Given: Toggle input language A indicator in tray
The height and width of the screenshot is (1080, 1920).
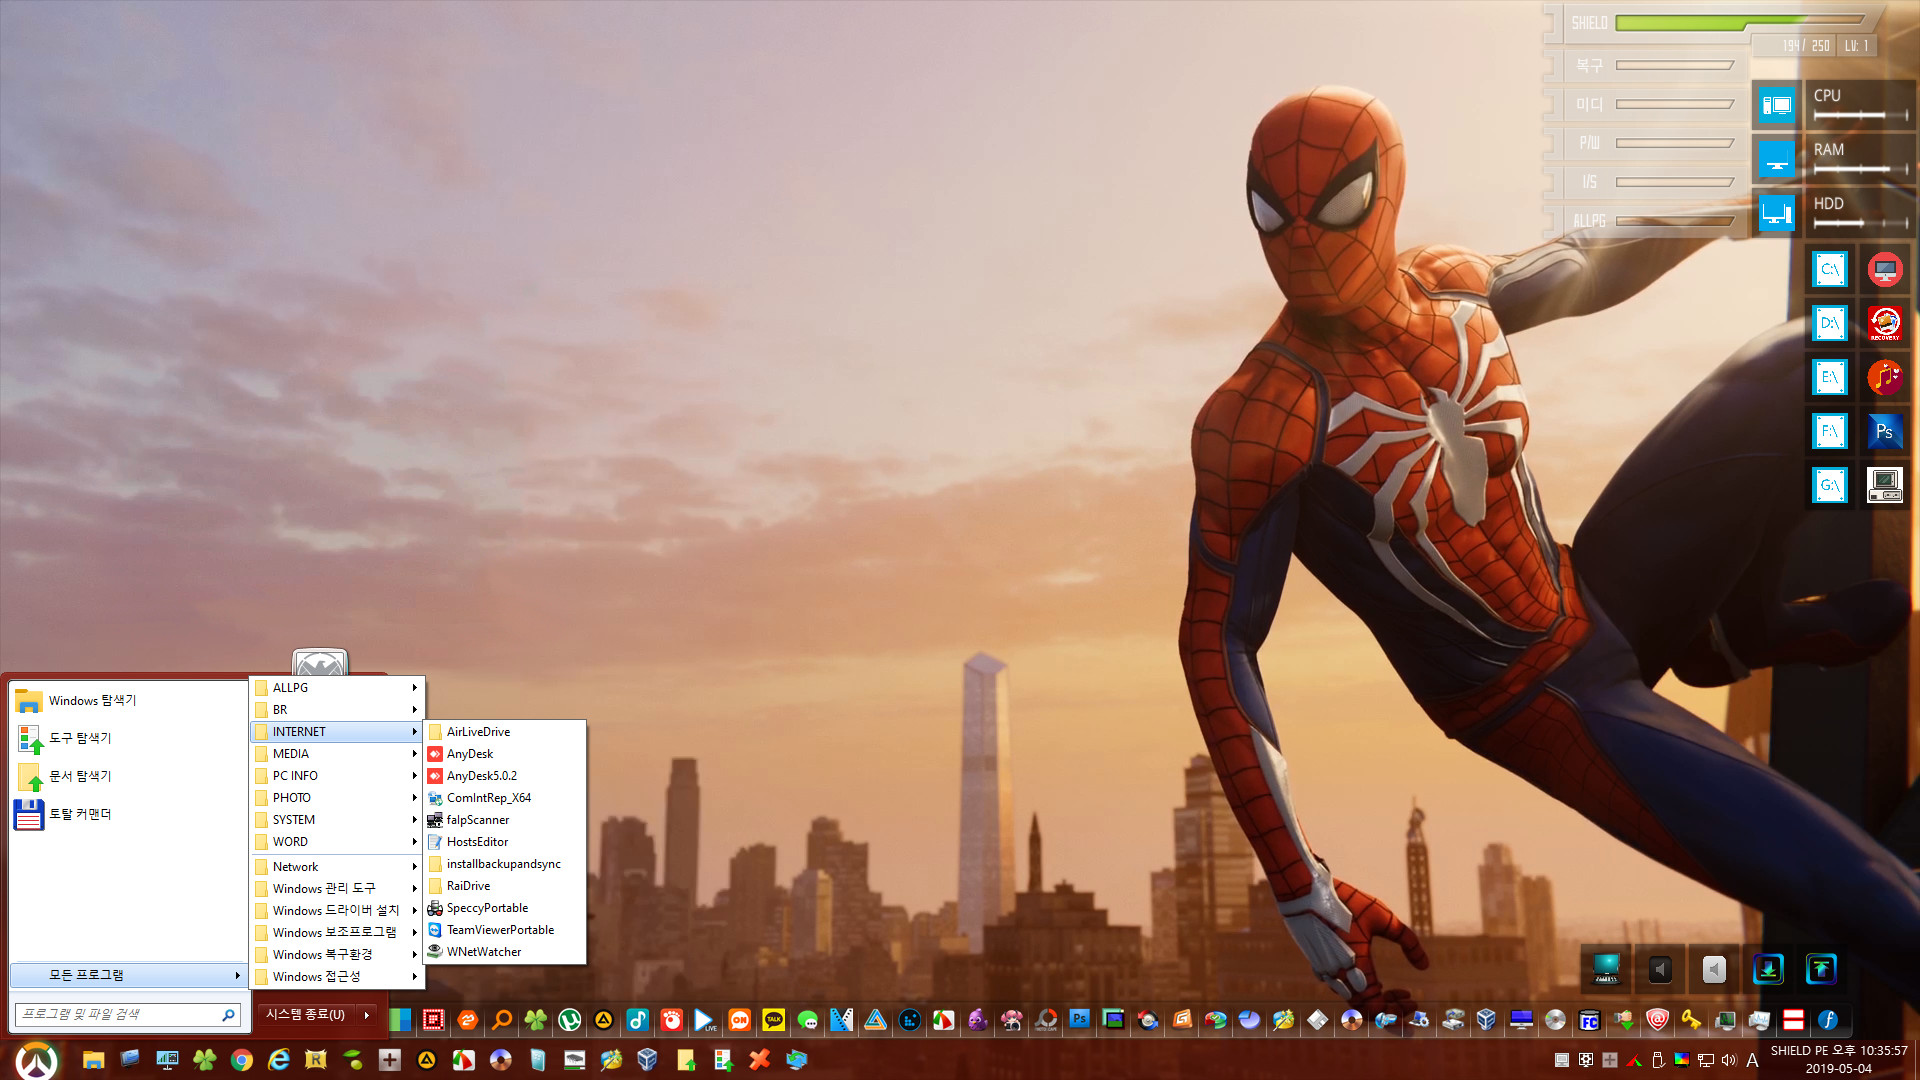Looking at the screenshot, I should point(1752,1060).
